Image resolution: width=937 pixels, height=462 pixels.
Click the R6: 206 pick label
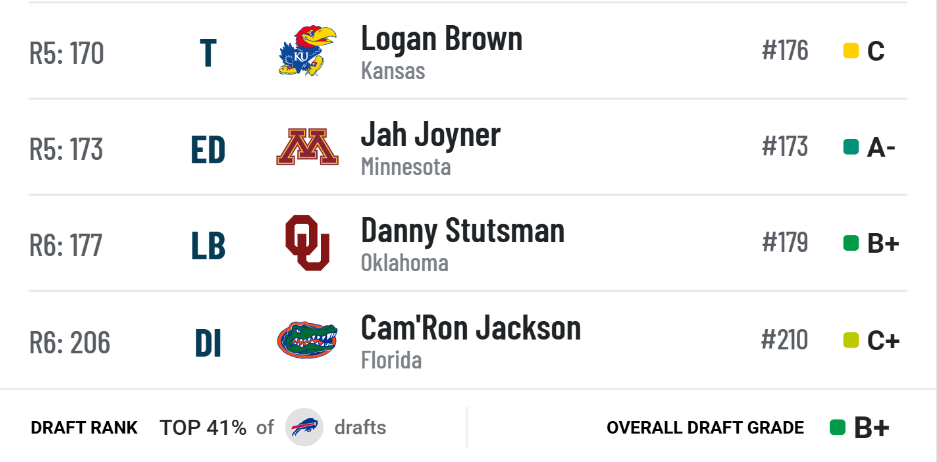click(70, 342)
